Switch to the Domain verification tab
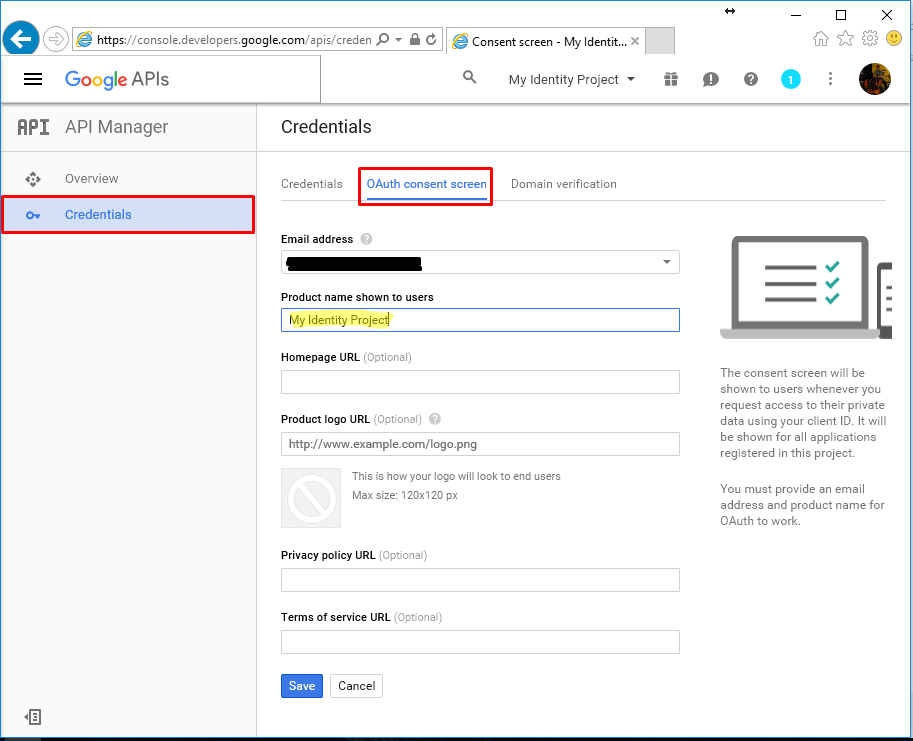The height and width of the screenshot is (741, 913). [564, 184]
